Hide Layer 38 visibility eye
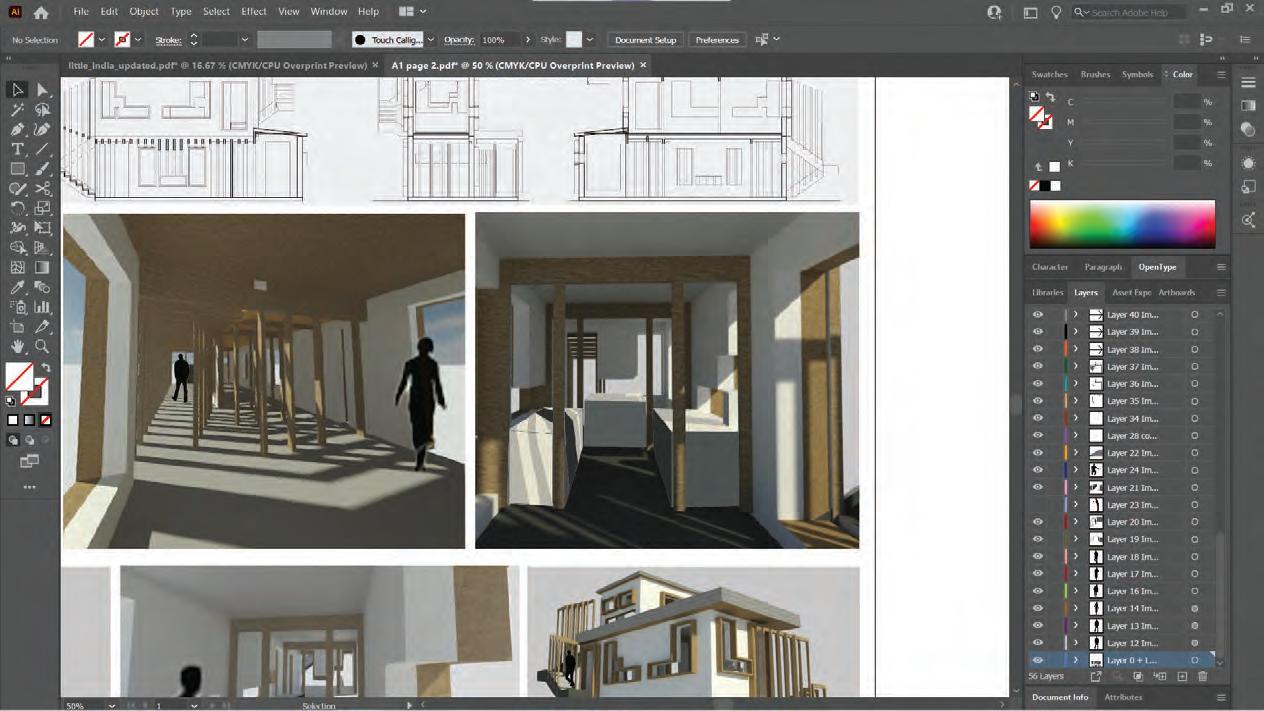Screen dimensions: 1264x711 tap(1038, 349)
